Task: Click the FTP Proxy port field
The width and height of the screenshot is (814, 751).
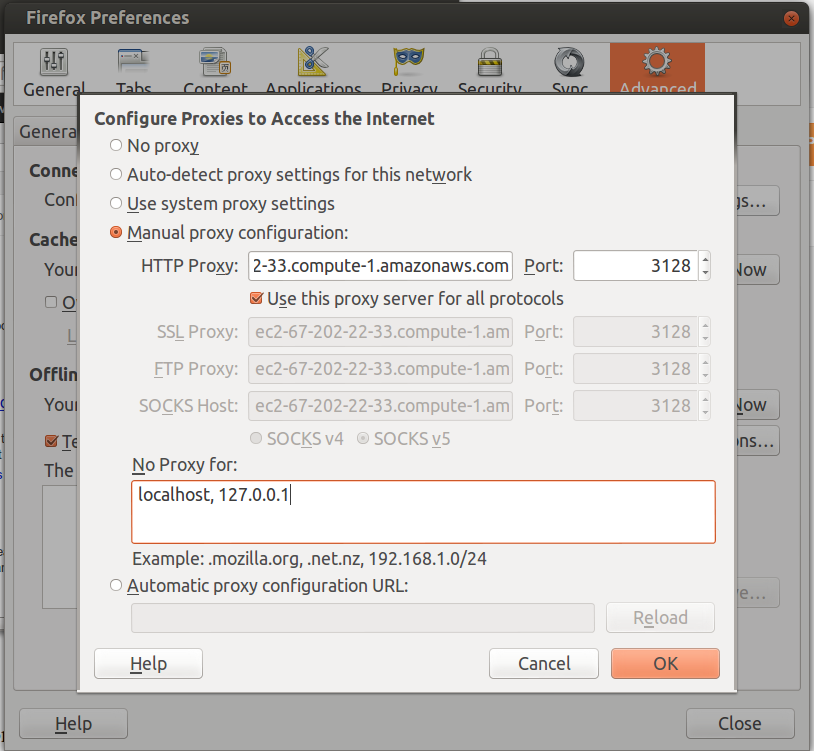Action: click(x=635, y=368)
